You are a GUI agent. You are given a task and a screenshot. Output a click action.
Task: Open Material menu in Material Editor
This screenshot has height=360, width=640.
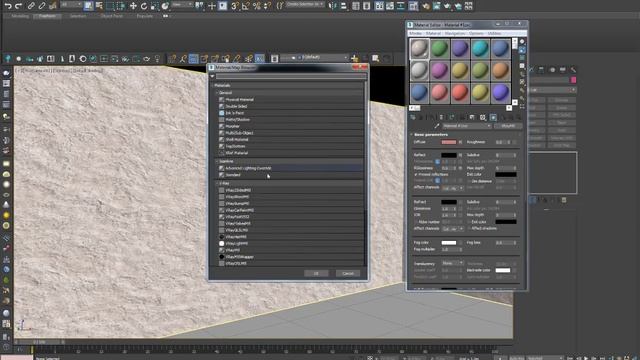point(433,33)
